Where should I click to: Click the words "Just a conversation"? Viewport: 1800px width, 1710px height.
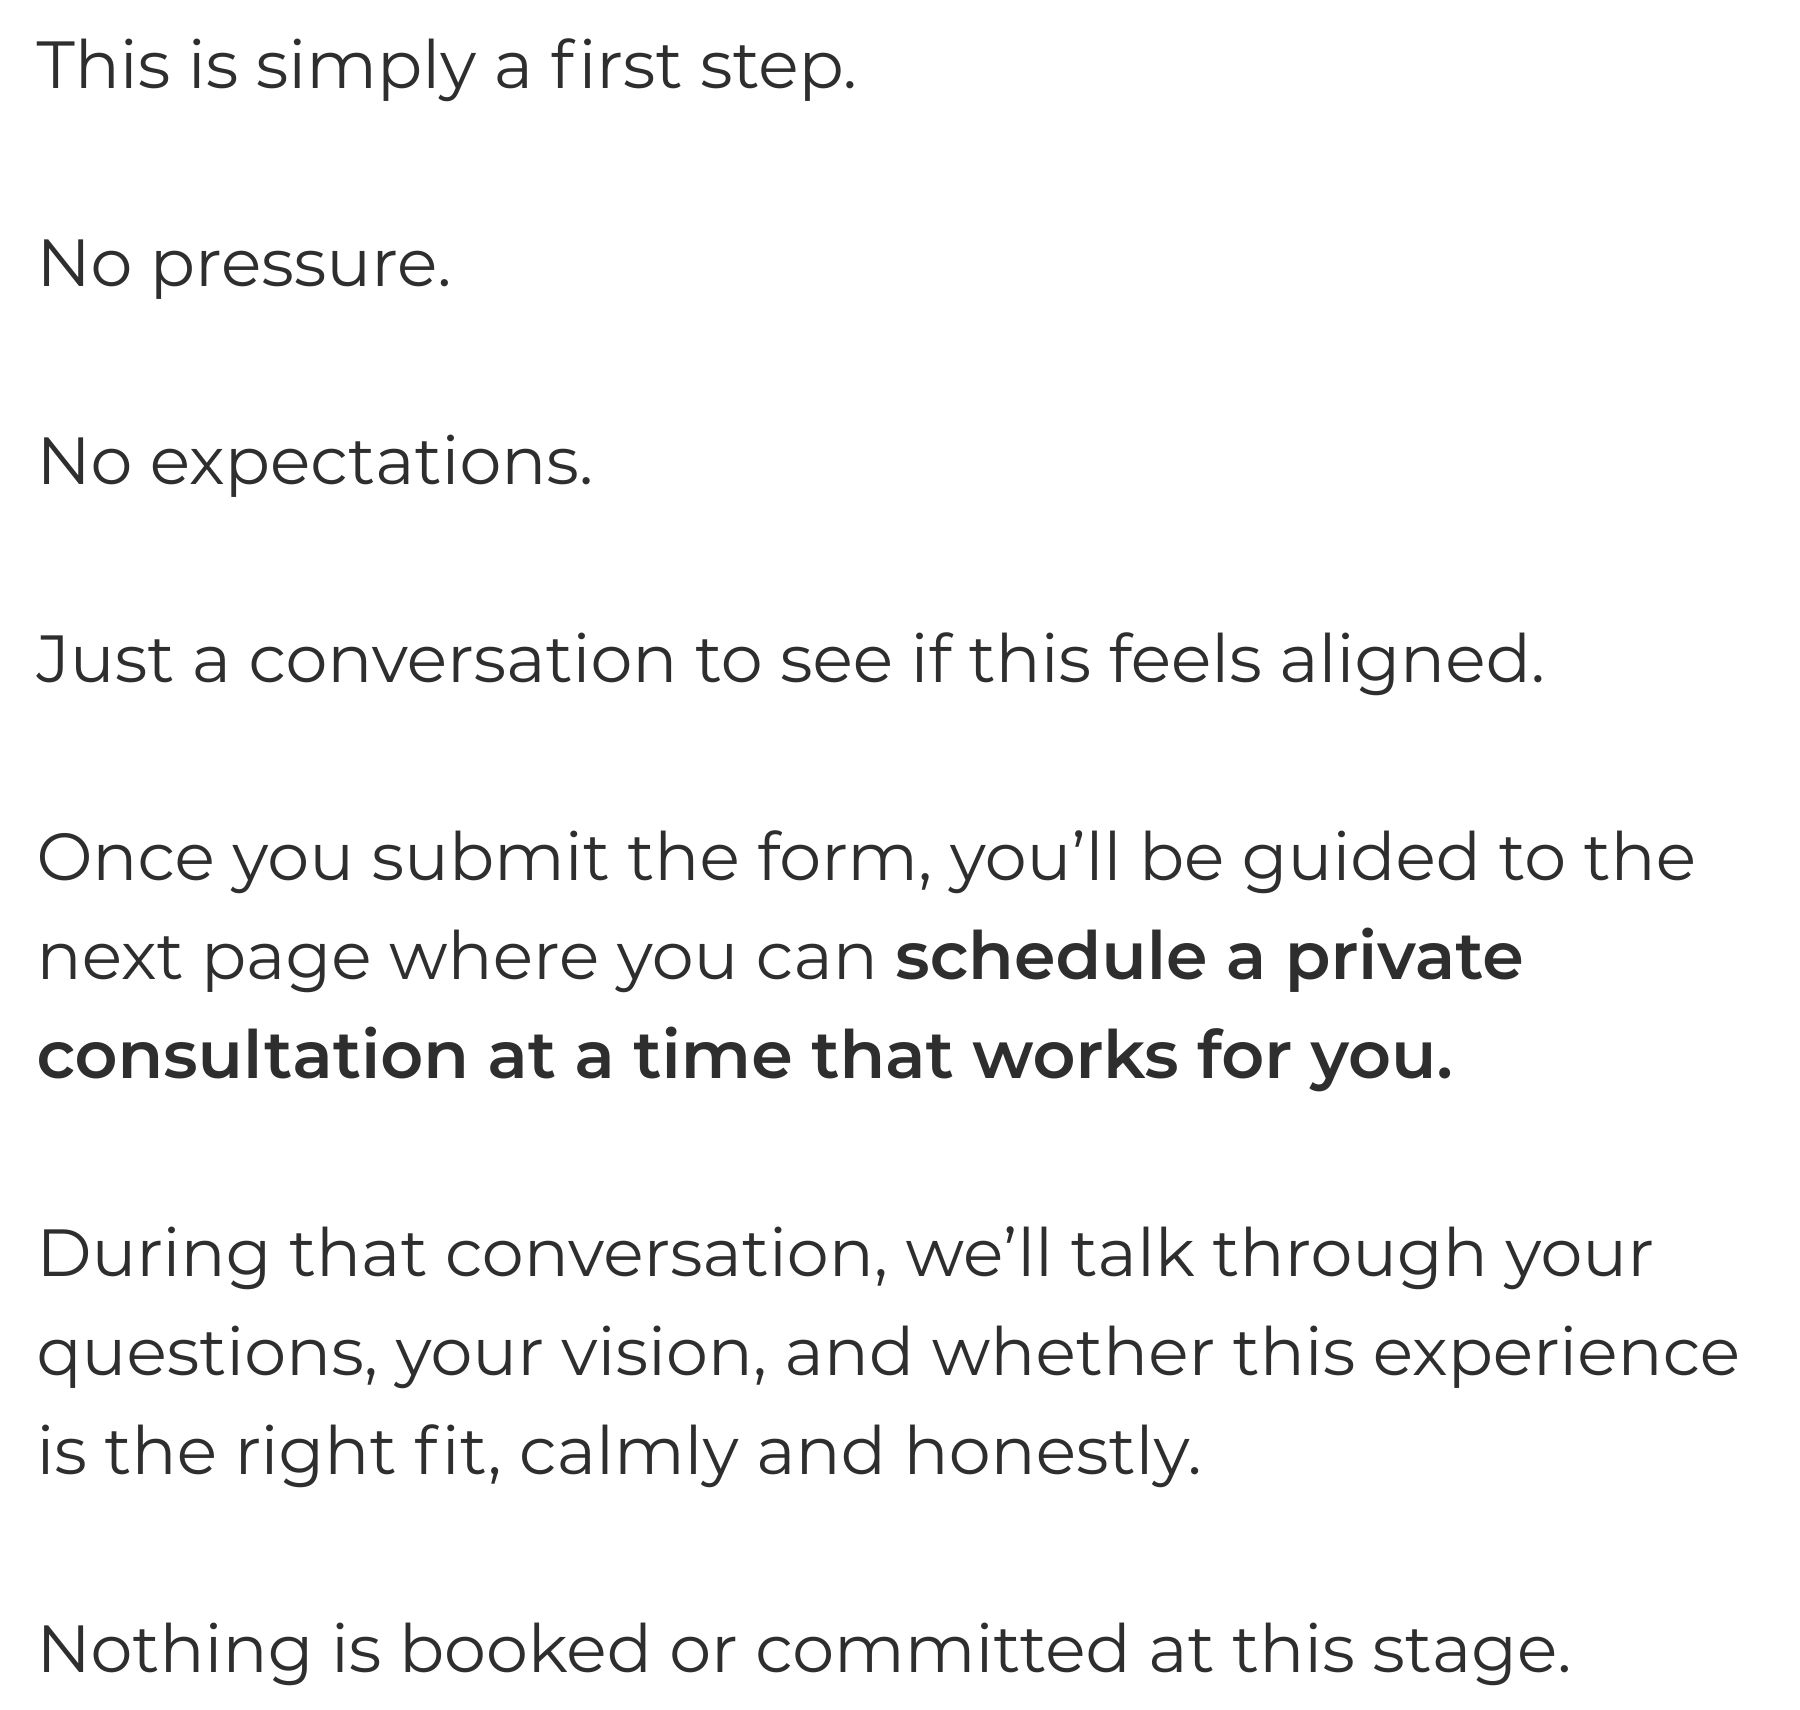pyautogui.click(x=356, y=660)
